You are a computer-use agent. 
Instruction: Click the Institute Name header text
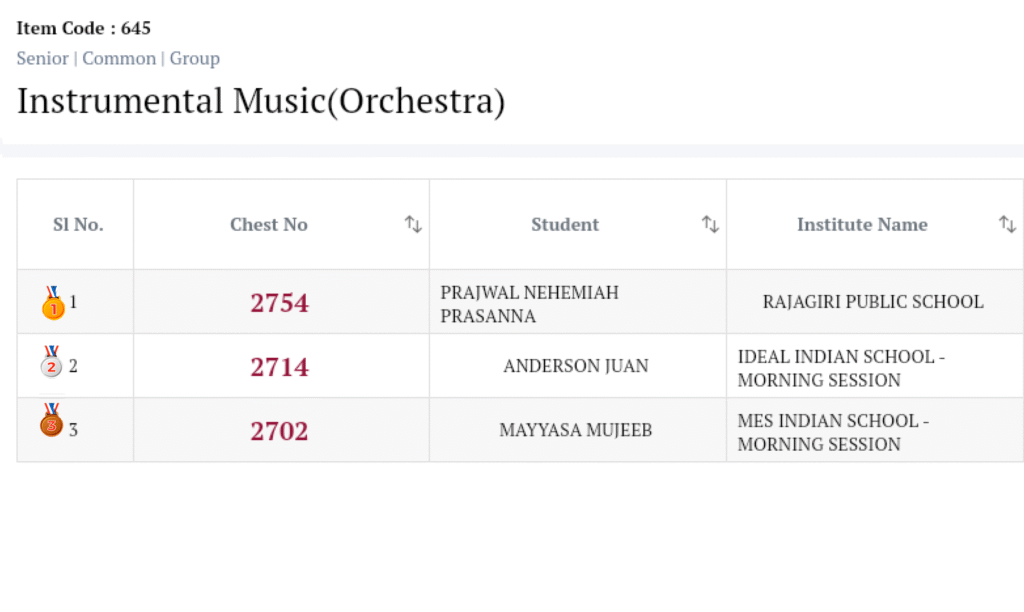tap(862, 225)
